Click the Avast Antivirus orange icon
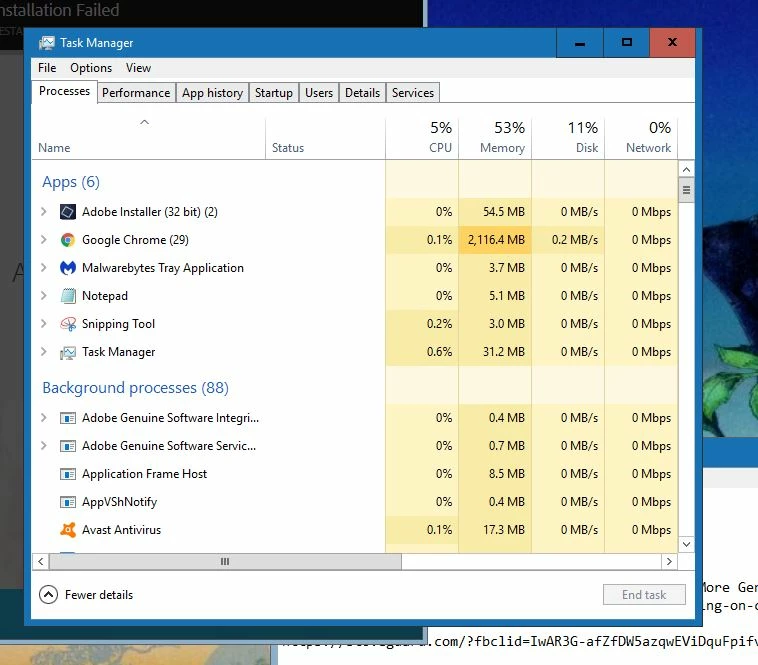758x665 pixels. click(68, 530)
